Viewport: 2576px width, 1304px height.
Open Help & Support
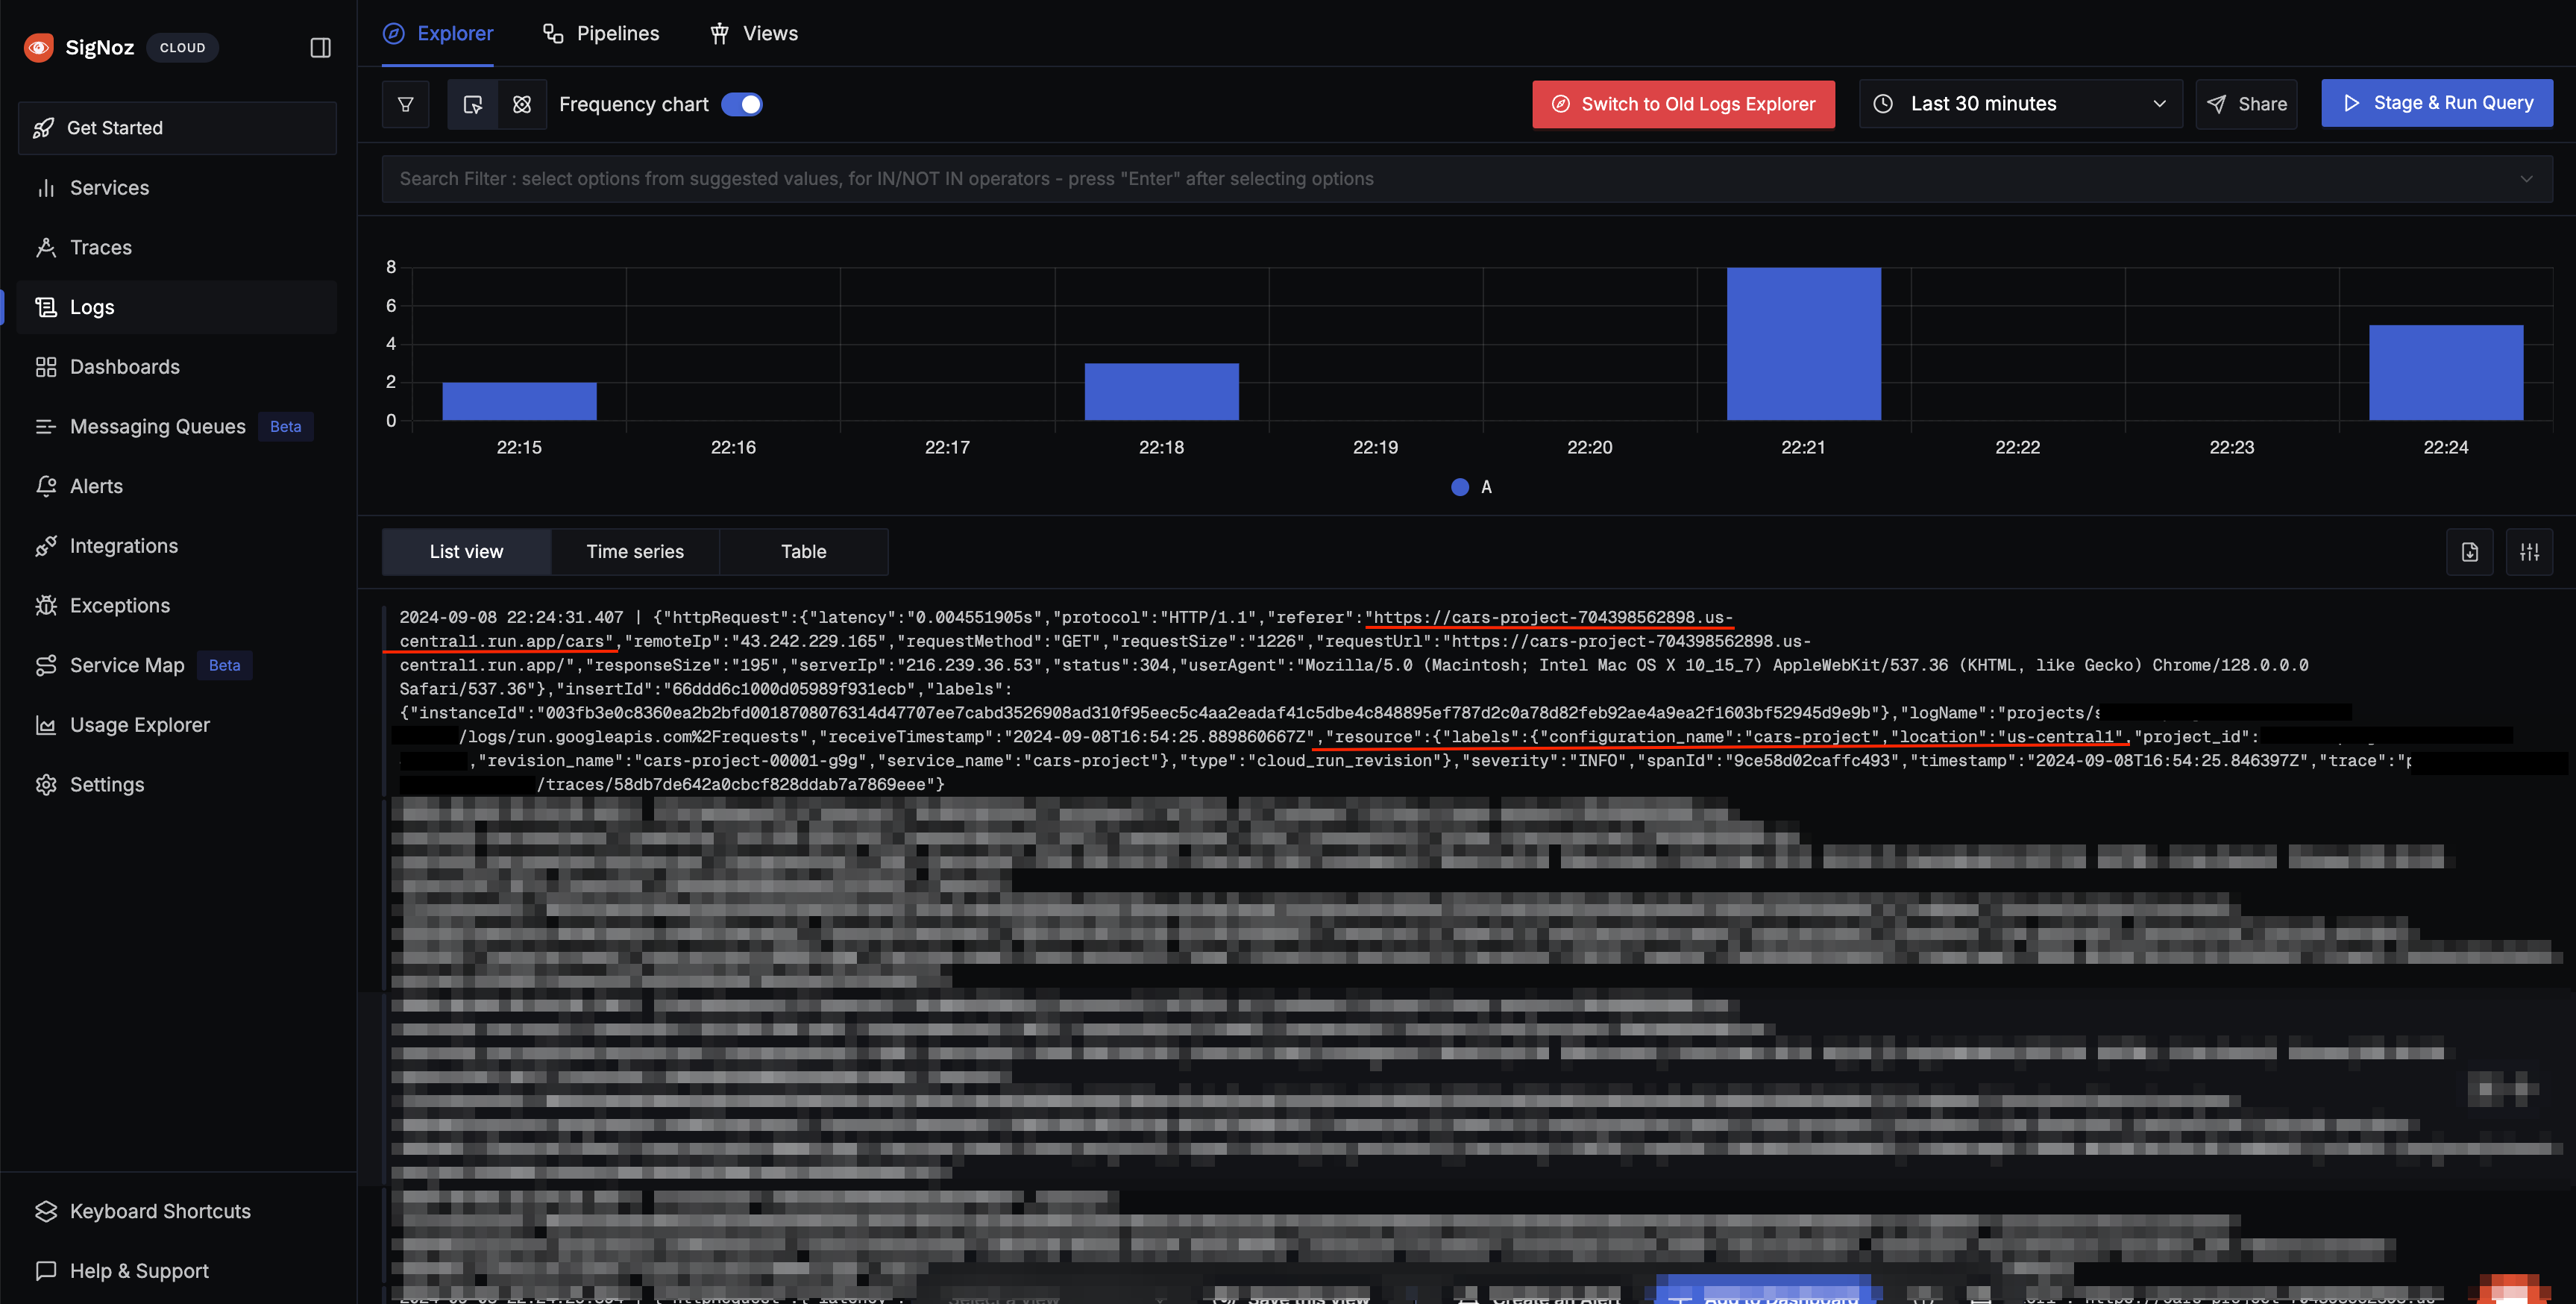click(x=177, y=1271)
